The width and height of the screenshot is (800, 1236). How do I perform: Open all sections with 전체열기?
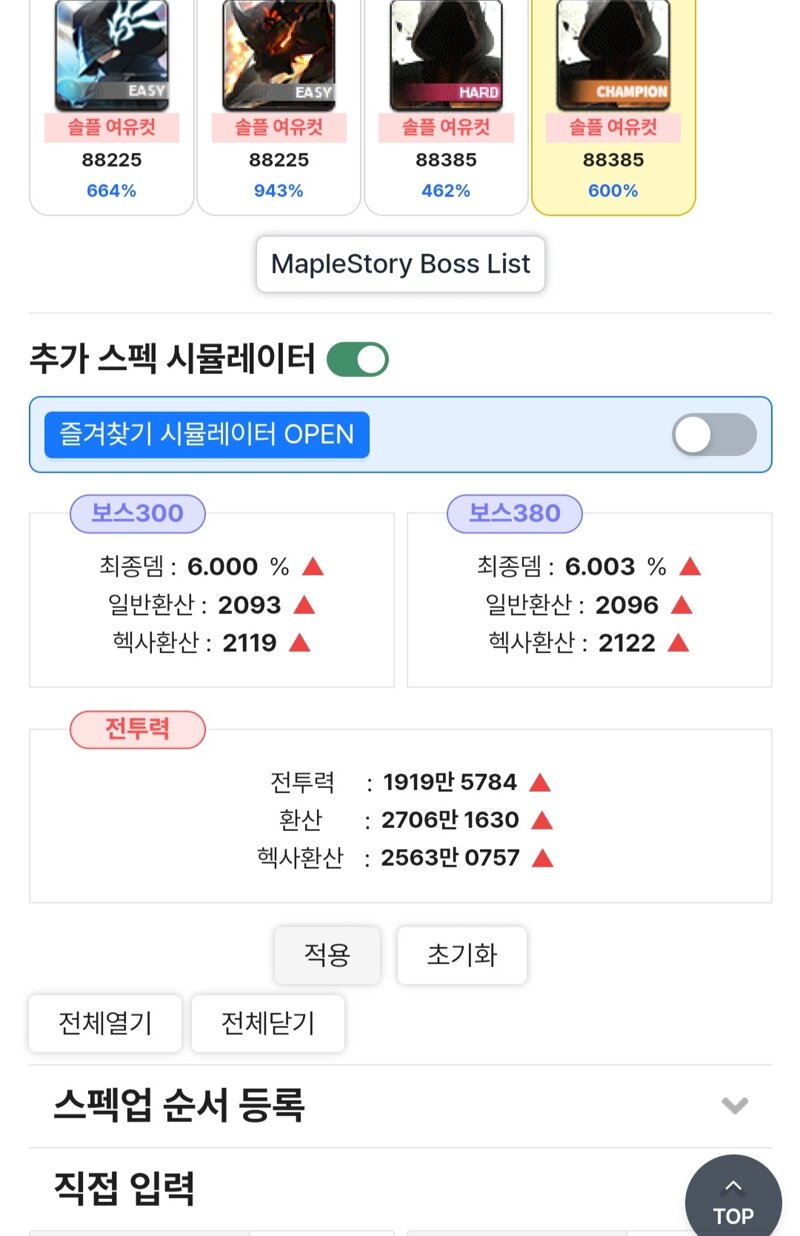pos(105,1023)
